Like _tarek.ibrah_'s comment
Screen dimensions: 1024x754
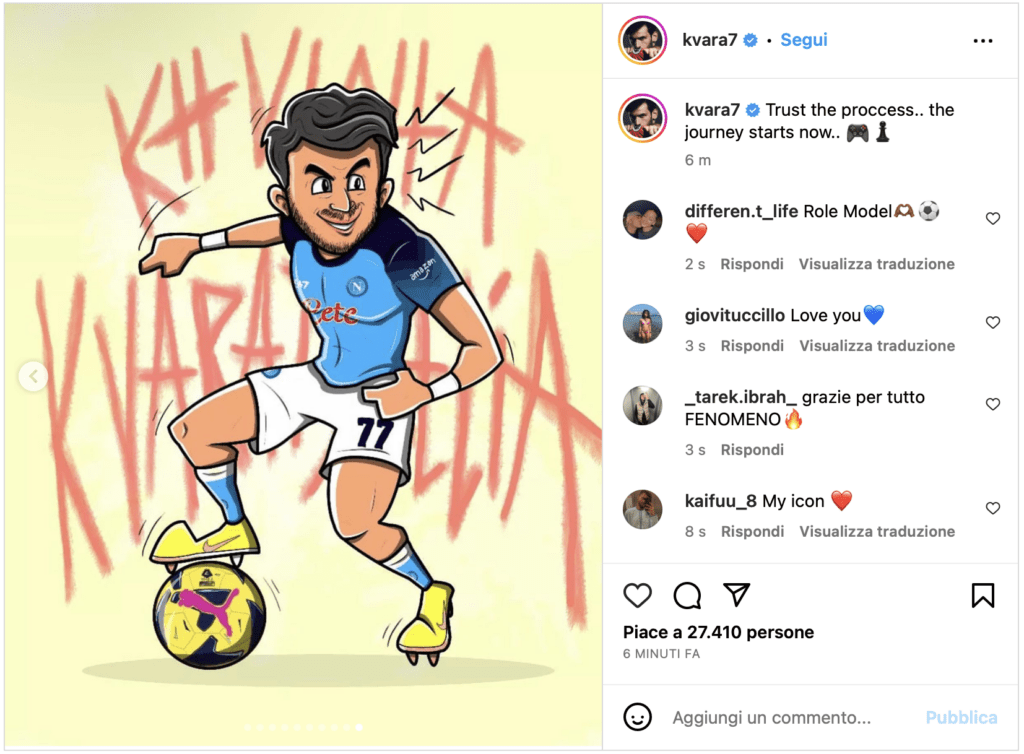pyautogui.click(x=993, y=404)
